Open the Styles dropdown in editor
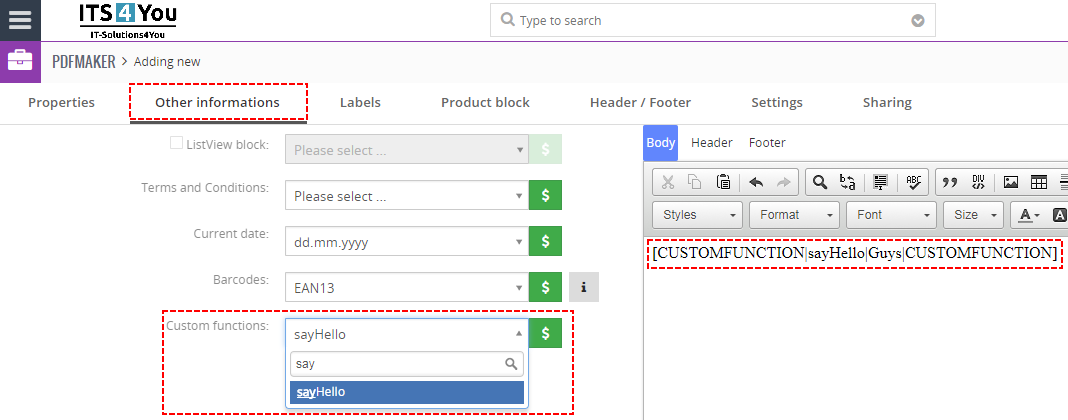The height and width of the screenshot is (420, 1068). [697, 214]
